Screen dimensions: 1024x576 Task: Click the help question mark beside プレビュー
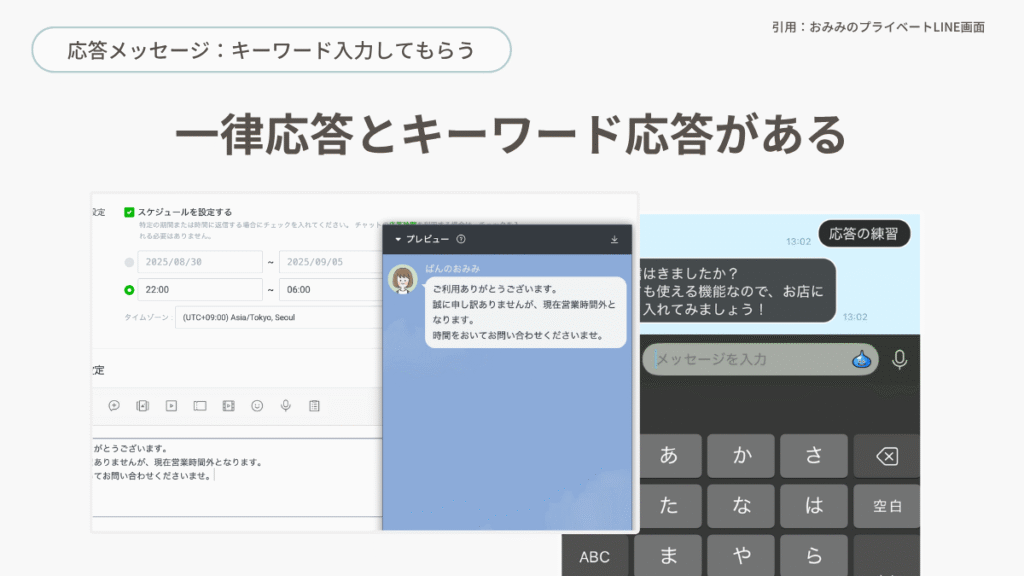point(461,240)
